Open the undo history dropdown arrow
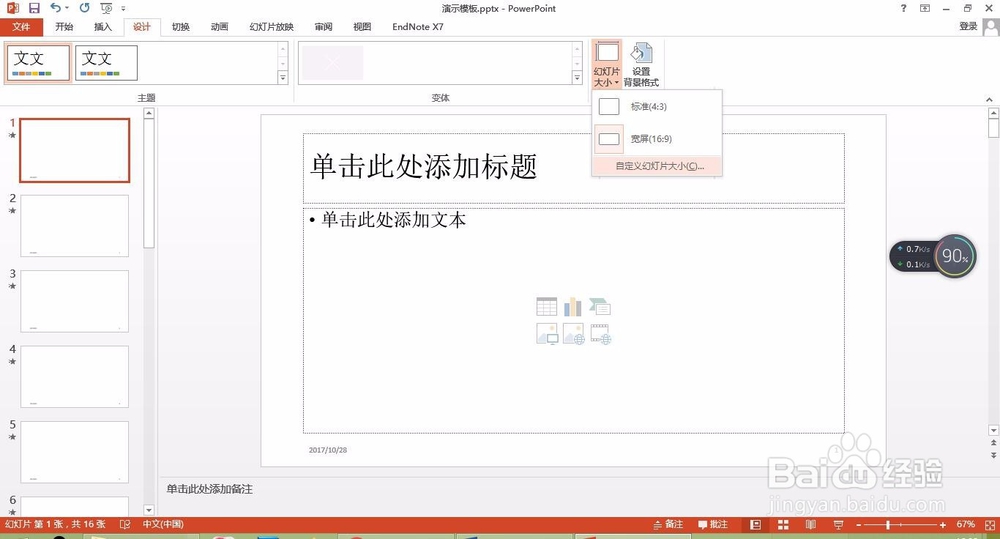Screen dimensions: 1000x539 click(66, 8)
